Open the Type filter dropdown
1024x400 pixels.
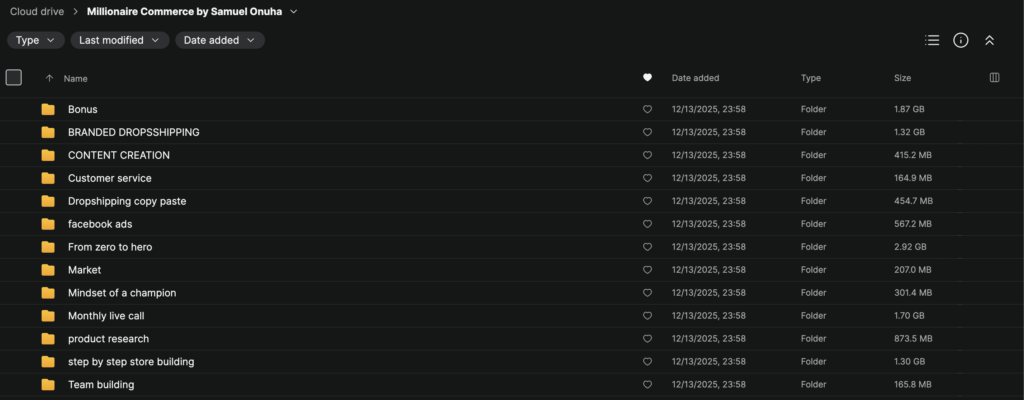pos(36,41)
